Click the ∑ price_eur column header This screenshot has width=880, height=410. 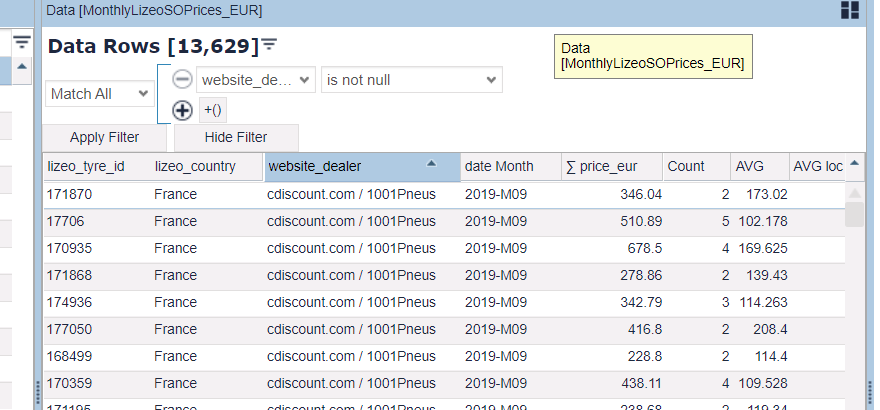[601, 166]
